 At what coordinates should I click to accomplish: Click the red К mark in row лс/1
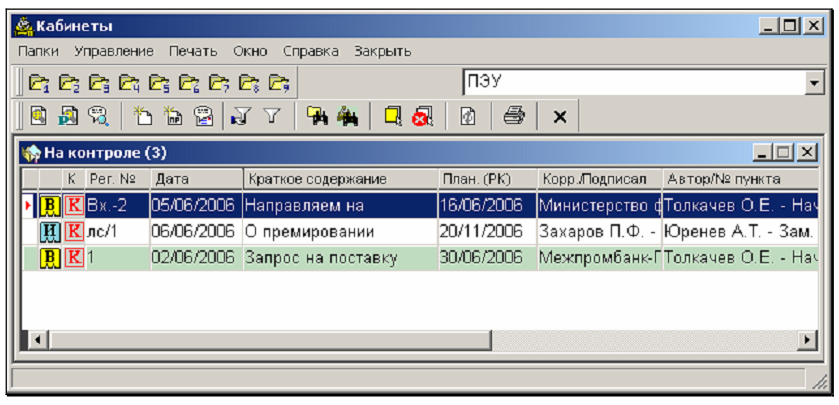[x=74, y=232]
